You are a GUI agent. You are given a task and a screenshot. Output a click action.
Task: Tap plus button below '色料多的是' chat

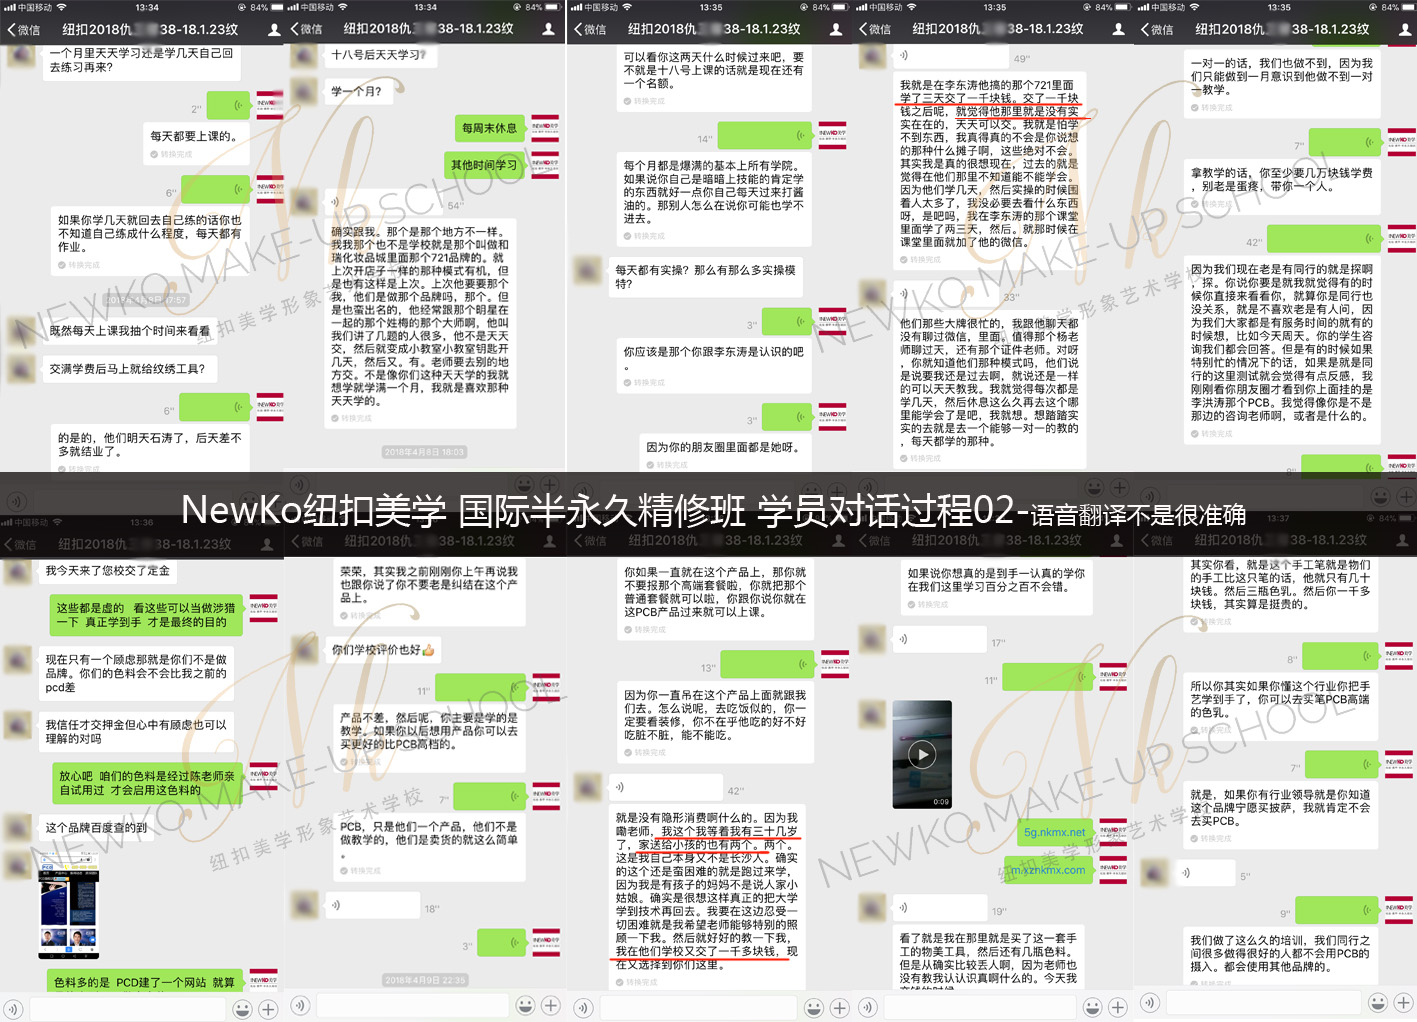(268, 1009)
